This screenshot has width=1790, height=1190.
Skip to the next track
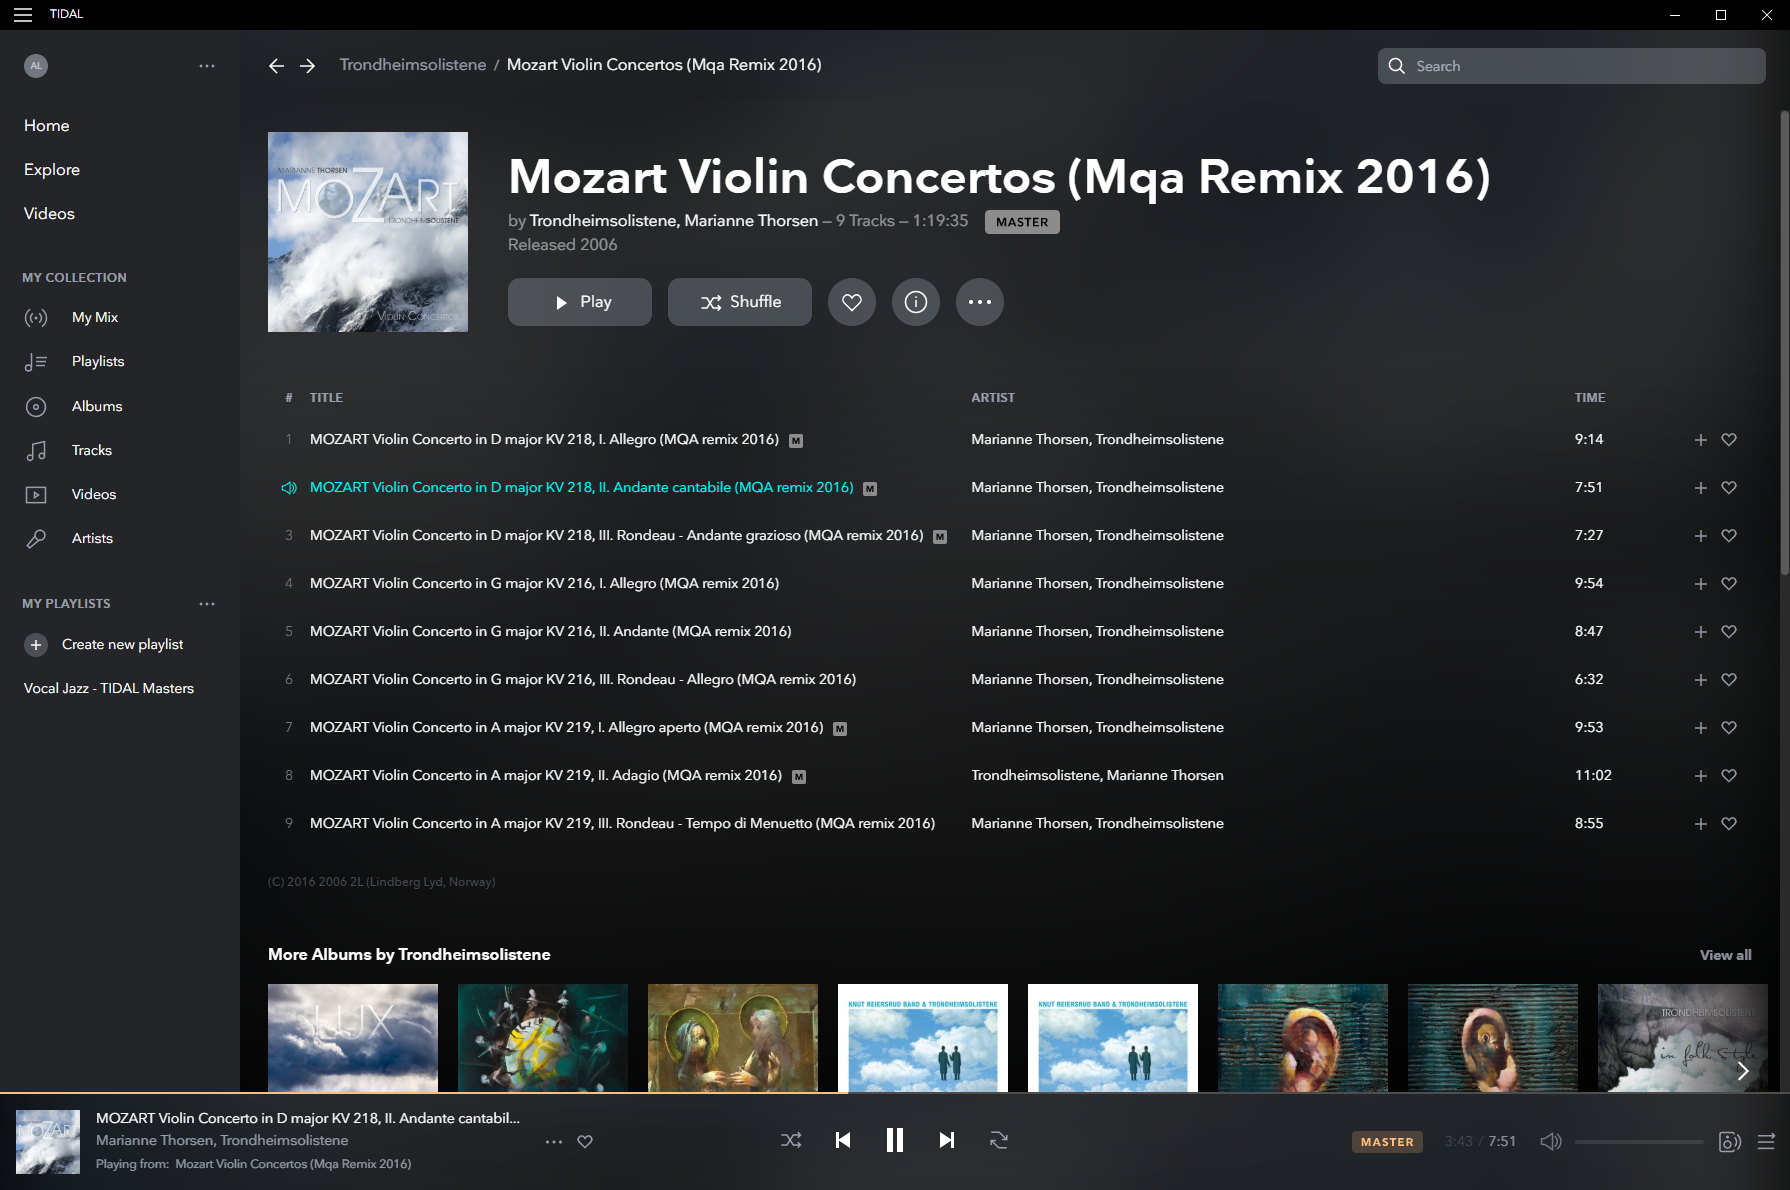947,1141
